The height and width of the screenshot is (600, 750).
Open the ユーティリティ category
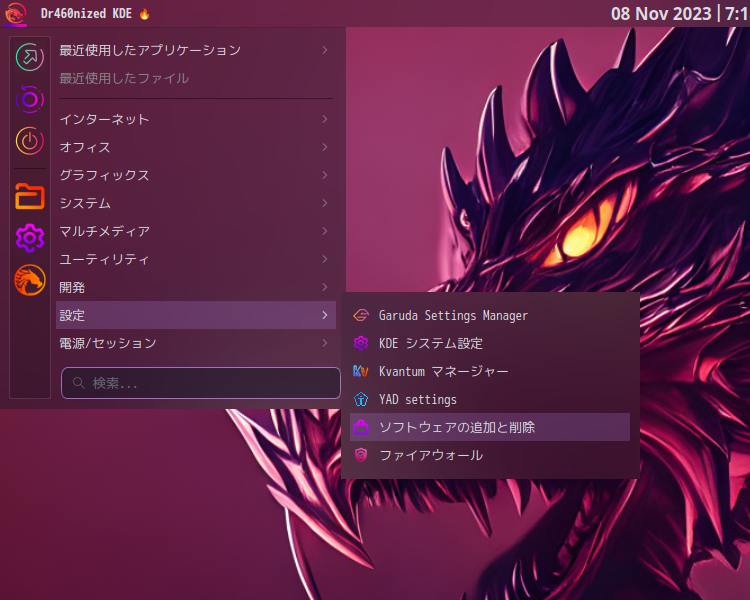point(196,259)
